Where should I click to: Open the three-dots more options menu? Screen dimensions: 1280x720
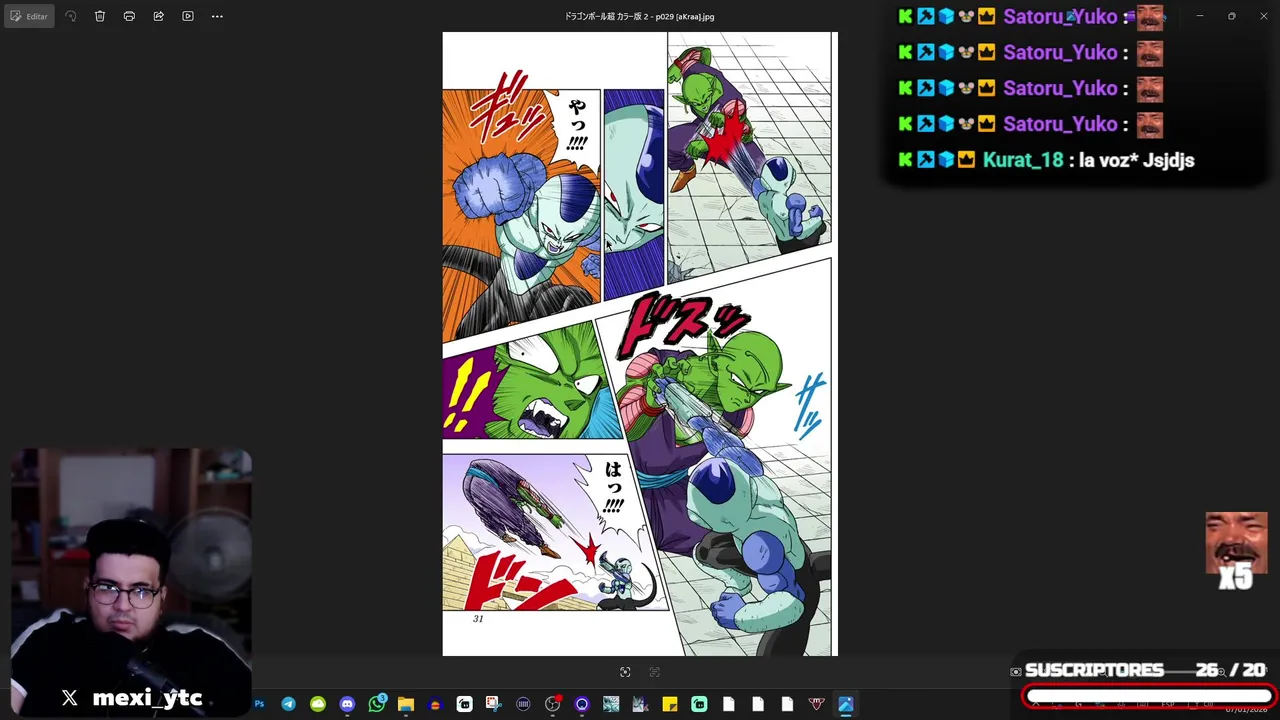(x=217, y=16)
